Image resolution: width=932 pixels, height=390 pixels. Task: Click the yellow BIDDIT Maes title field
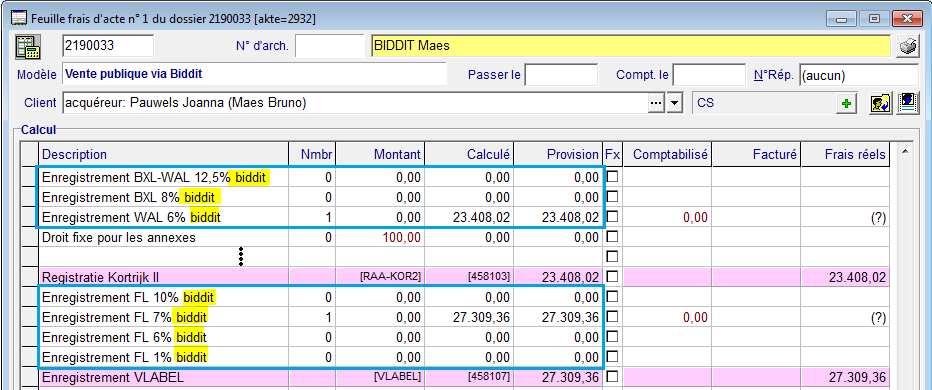point(631,46)
